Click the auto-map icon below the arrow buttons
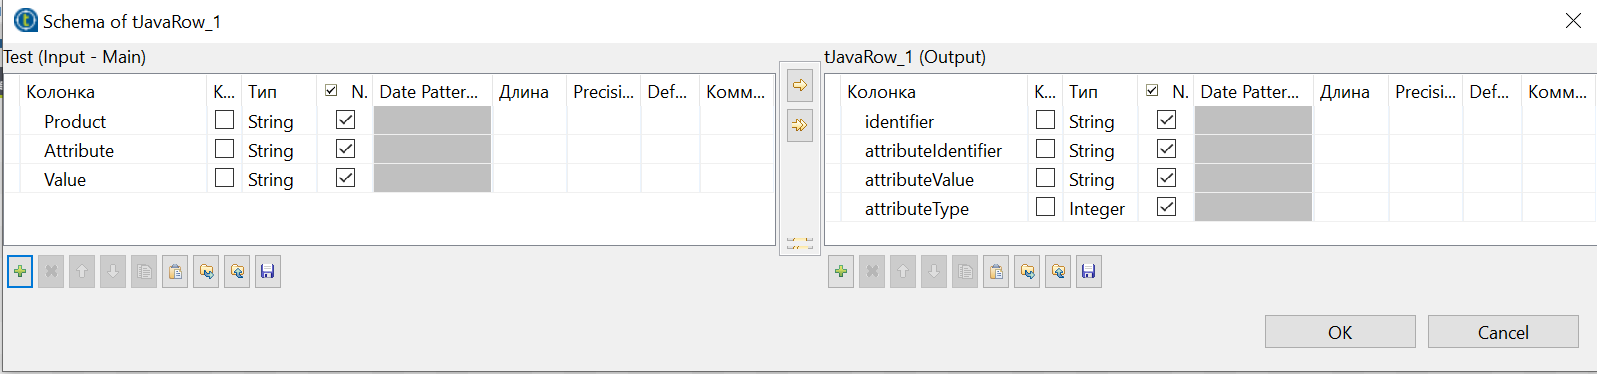 click(800, 242)
